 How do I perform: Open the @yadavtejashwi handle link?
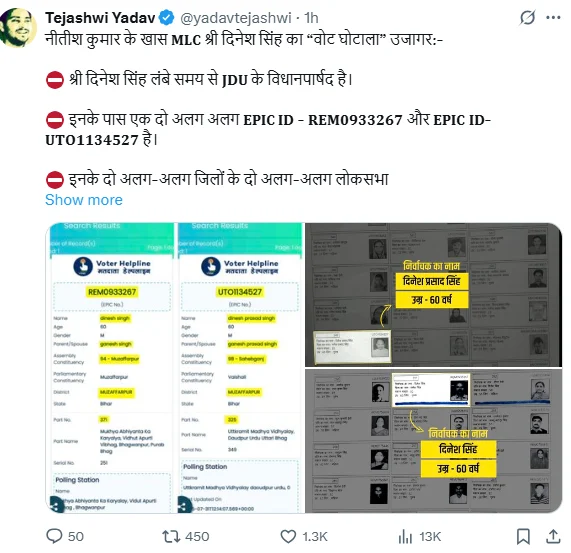coord(236,18)
